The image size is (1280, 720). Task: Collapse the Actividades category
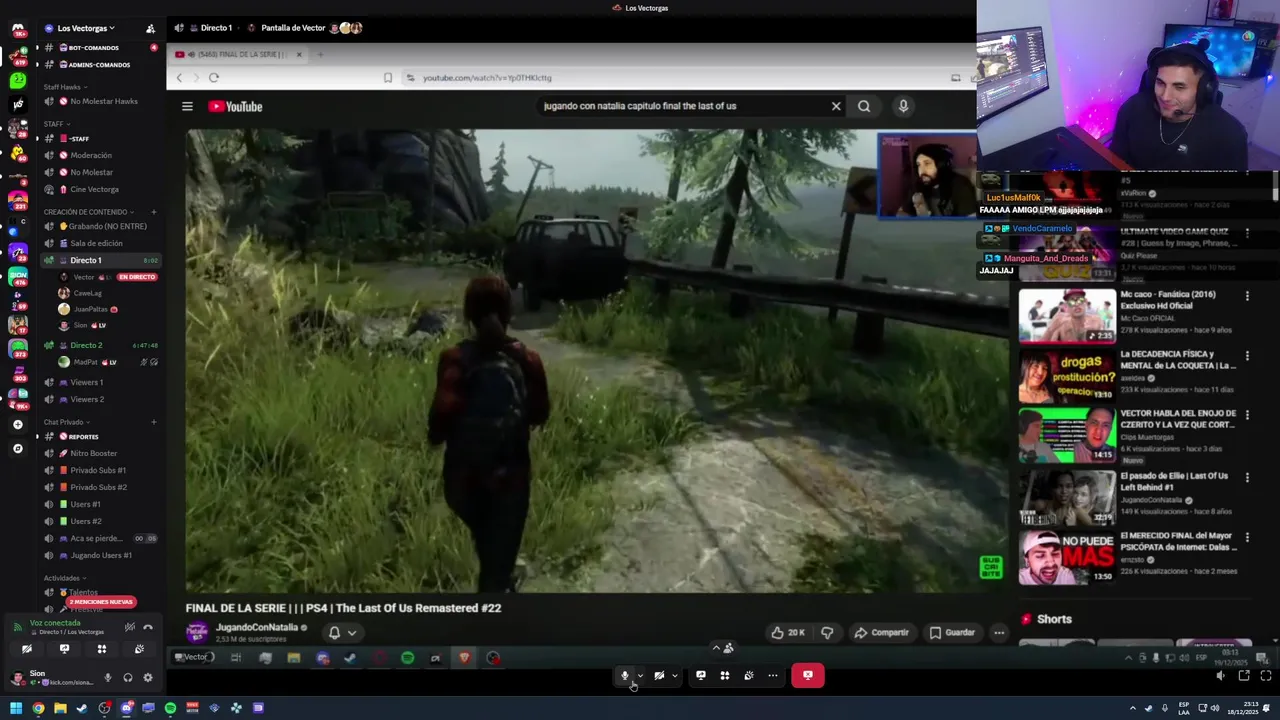click(63, 578)
